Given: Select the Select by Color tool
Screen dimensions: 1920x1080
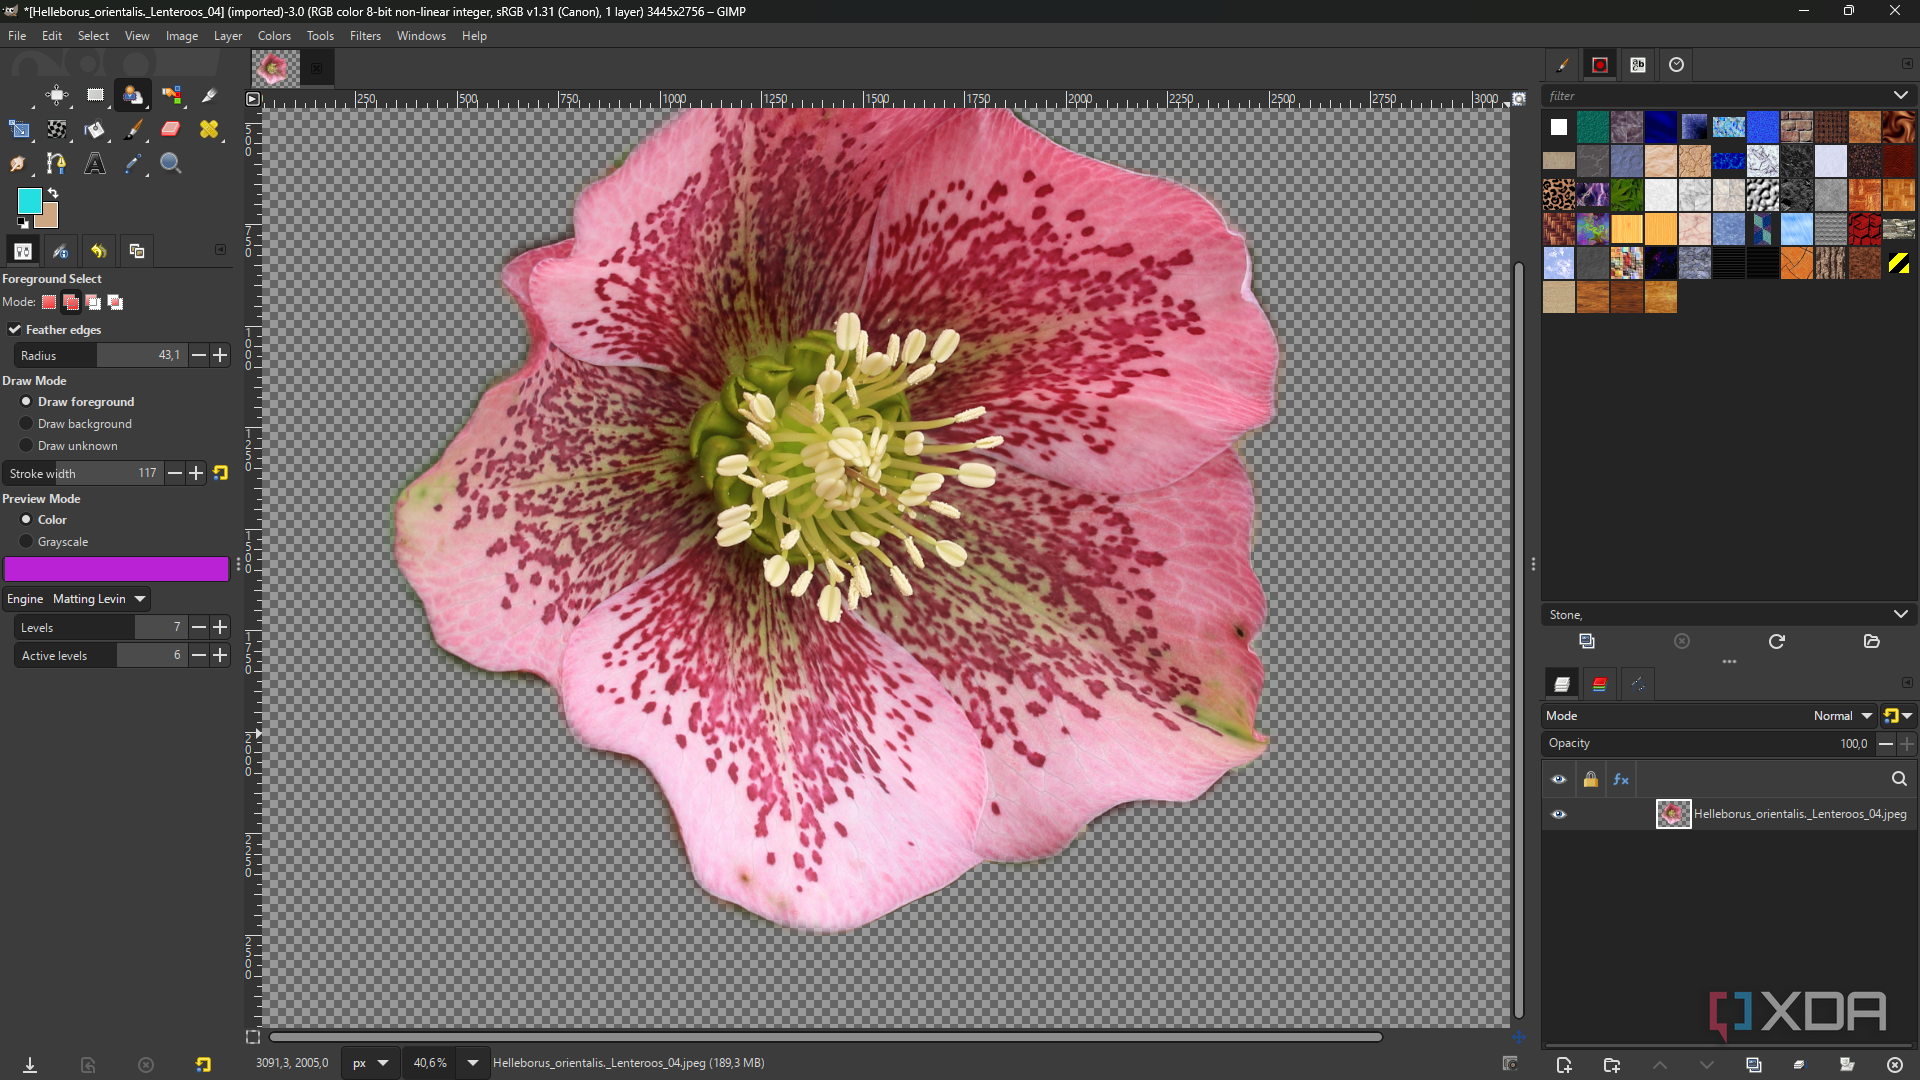Looking at the screenshot, I should (x=171, y=96).
